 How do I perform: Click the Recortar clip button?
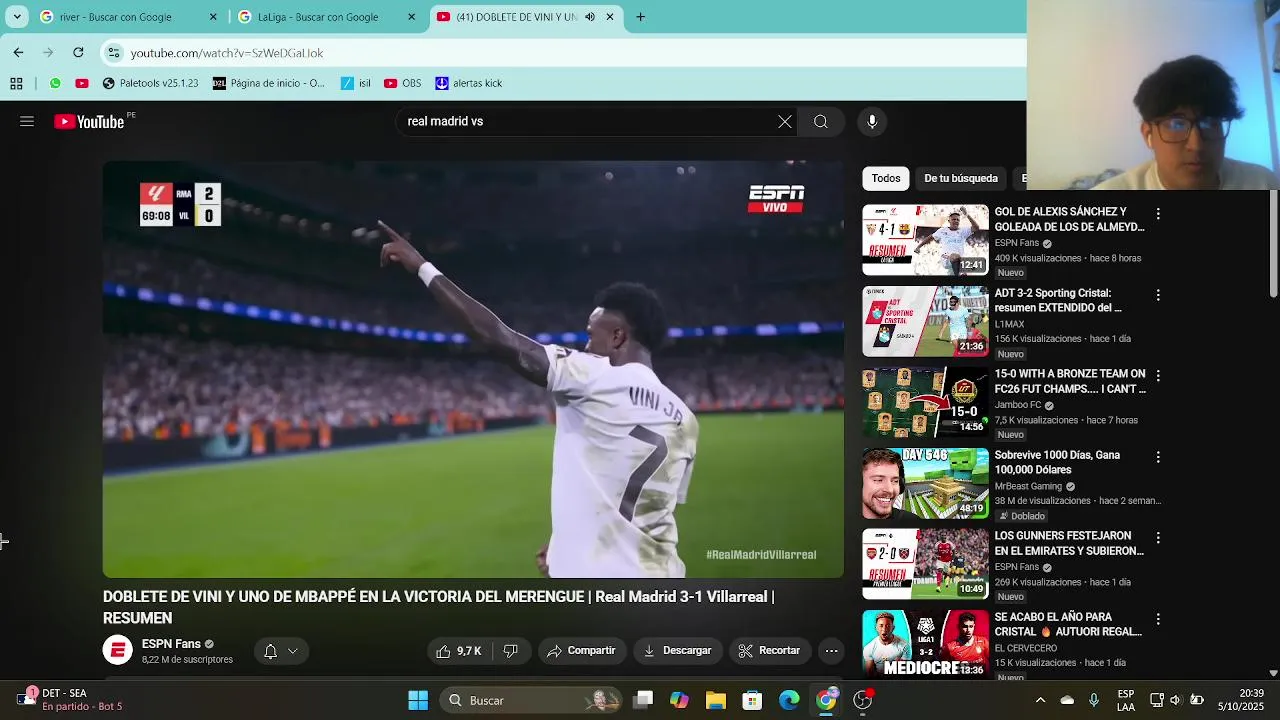click(x=770, y=651)
